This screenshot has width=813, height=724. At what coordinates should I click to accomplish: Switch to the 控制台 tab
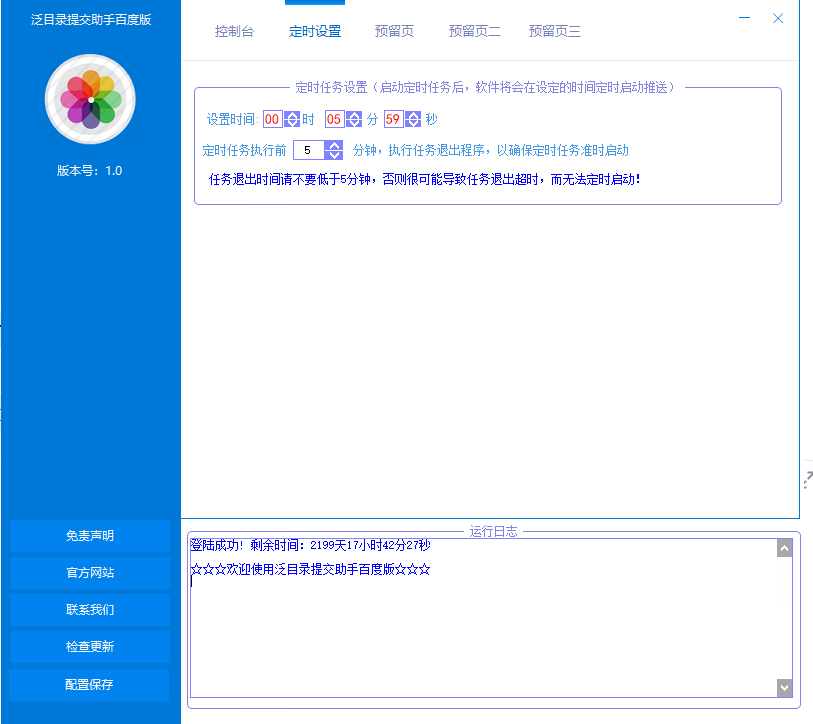coord(234,31)
